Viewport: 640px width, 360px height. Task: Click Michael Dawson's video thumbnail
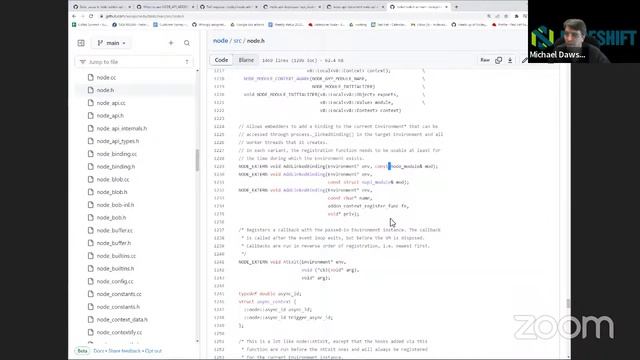pos(584,31)
